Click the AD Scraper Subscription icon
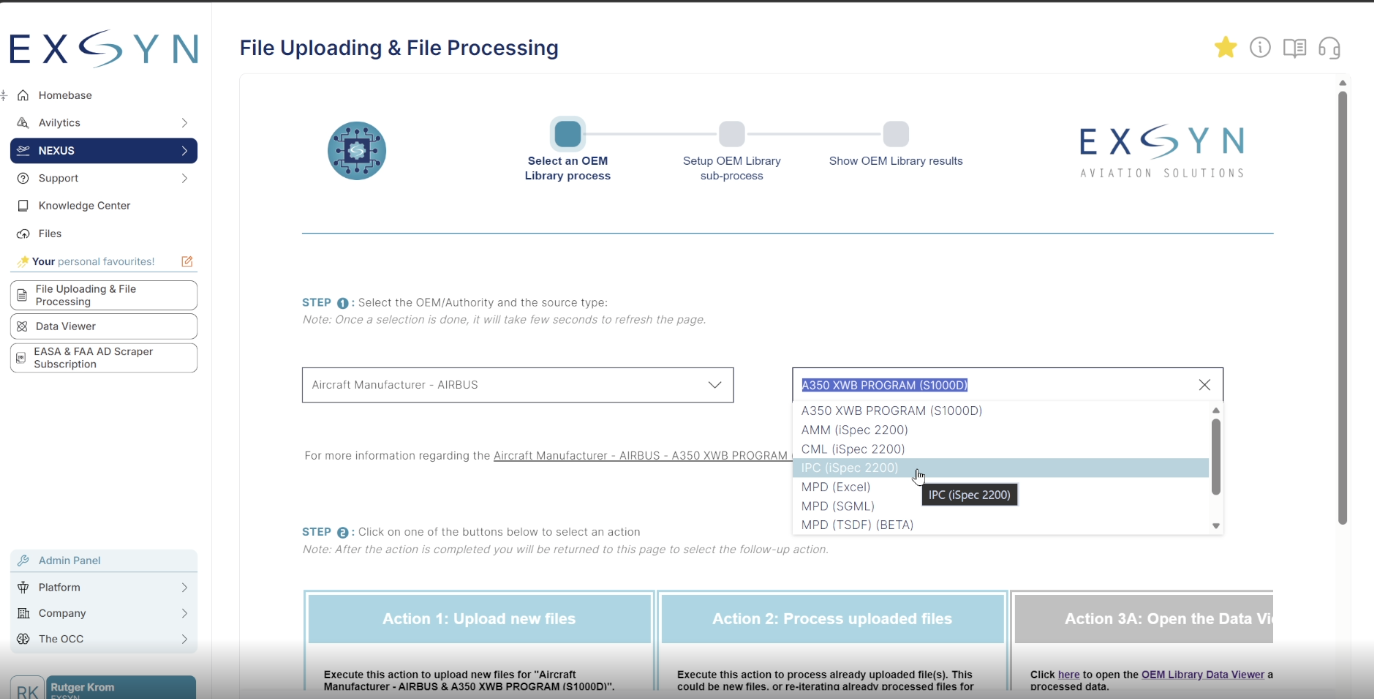The height and width of the screenshot is (699, 1374). click(21, 358)
